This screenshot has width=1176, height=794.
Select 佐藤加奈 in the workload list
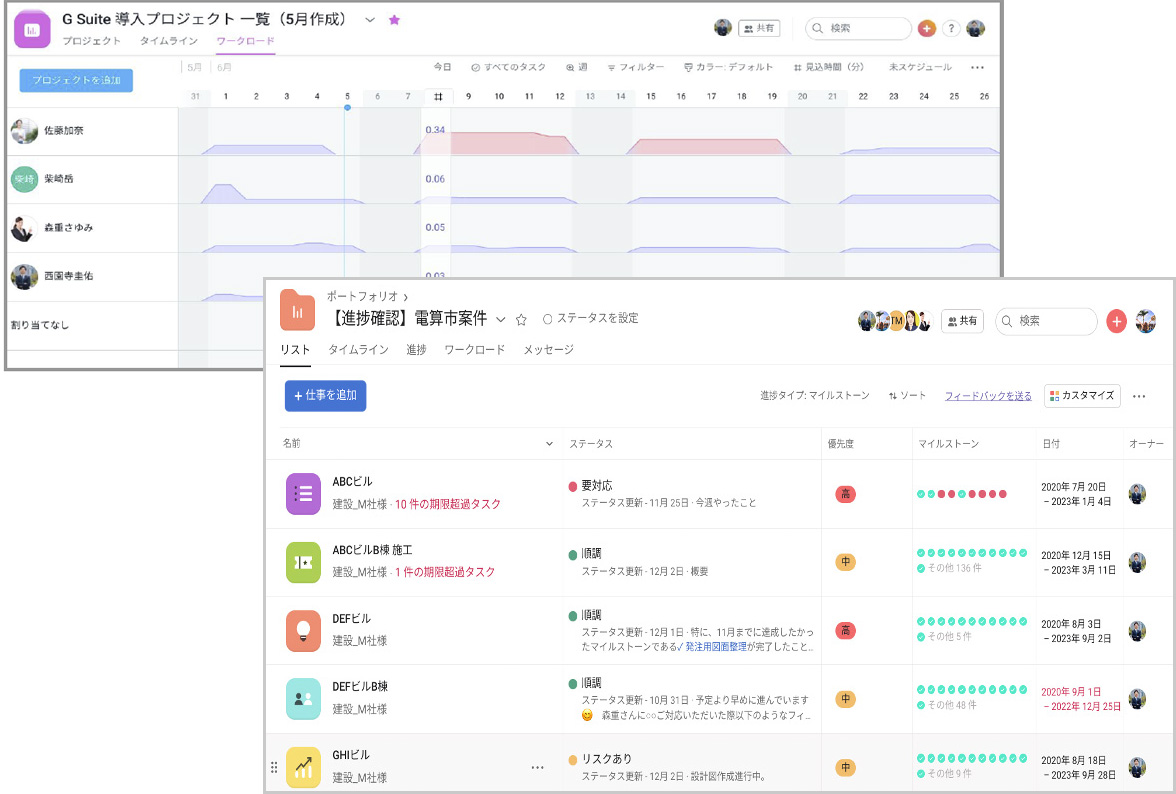click(64, 130)
